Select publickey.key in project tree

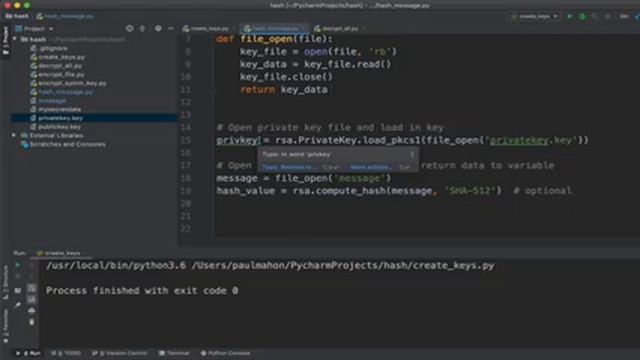pos(59,127)
